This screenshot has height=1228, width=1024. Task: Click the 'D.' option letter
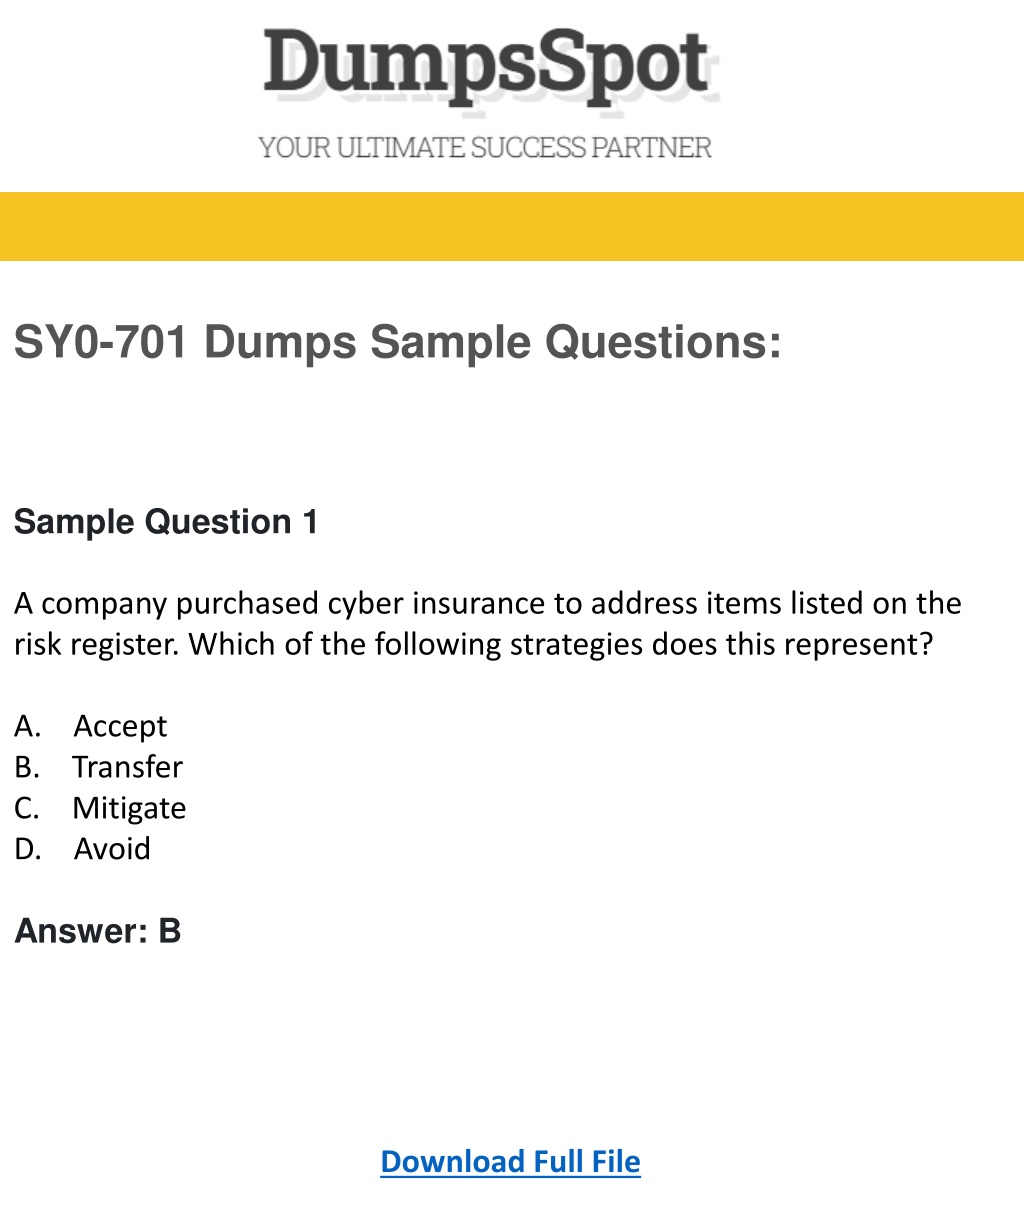pos(28,849)
